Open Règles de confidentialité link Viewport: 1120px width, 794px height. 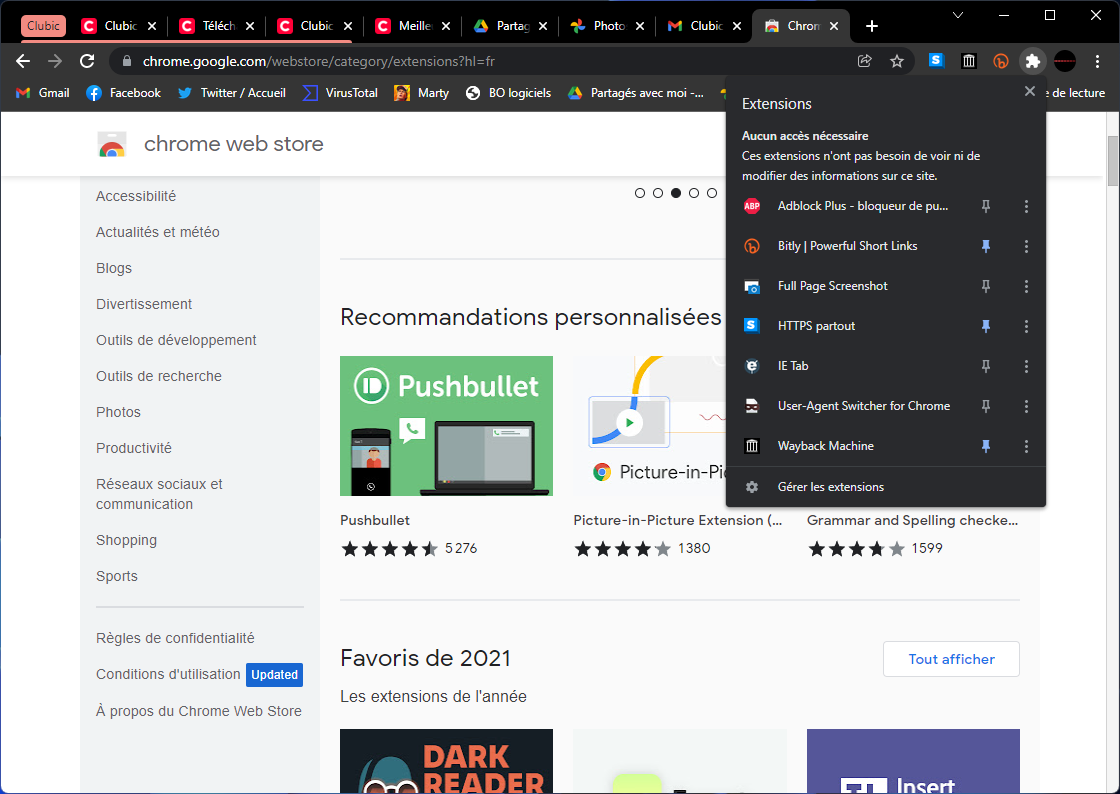point(176,638)
